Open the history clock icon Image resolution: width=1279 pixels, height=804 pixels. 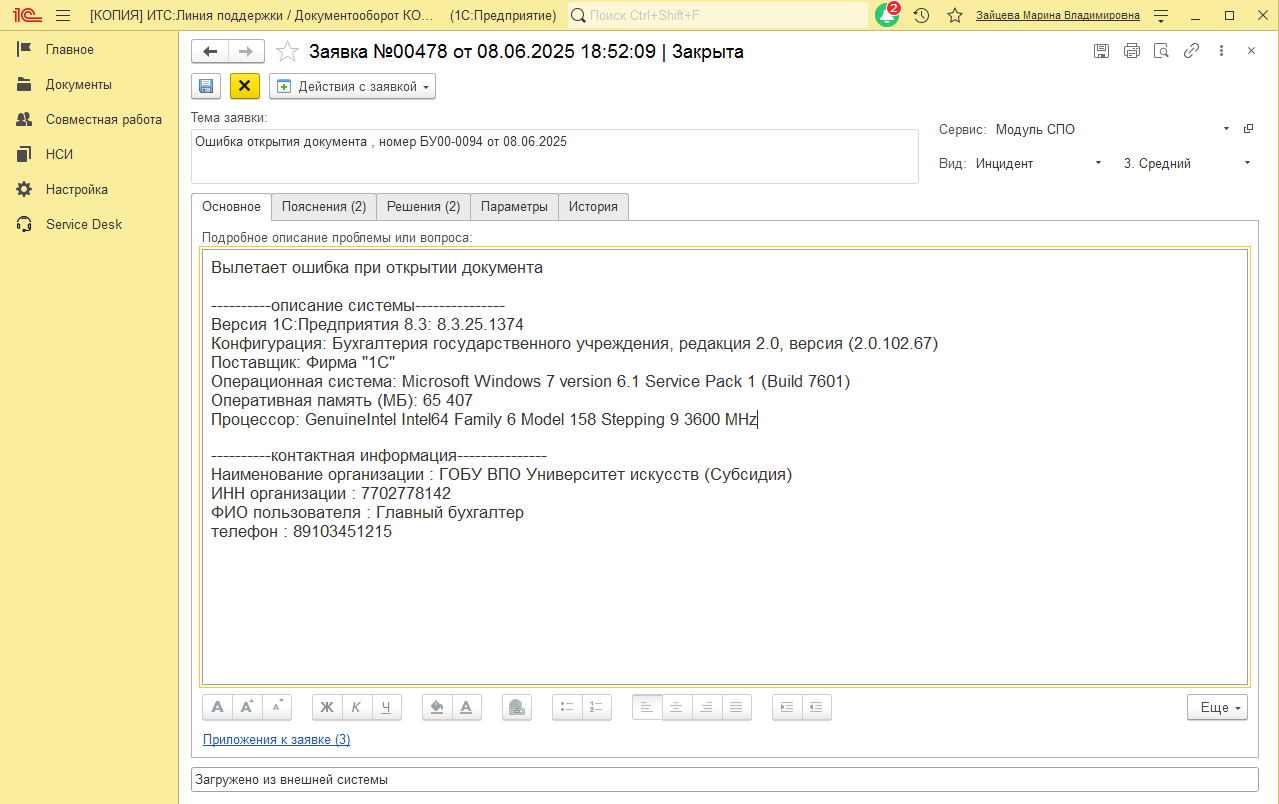tap(921, 15)
